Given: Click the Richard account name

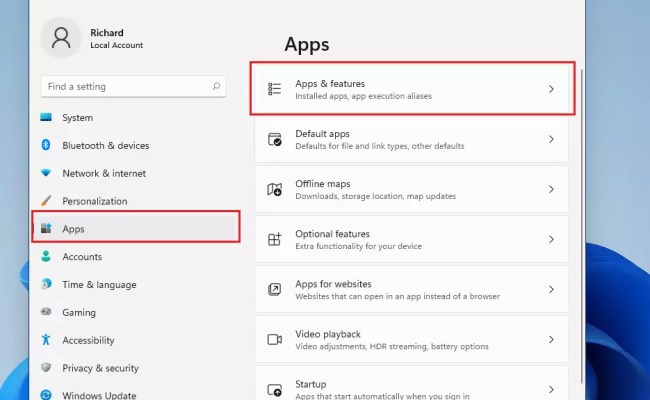Looking at the screenshot, I should 107,33.
